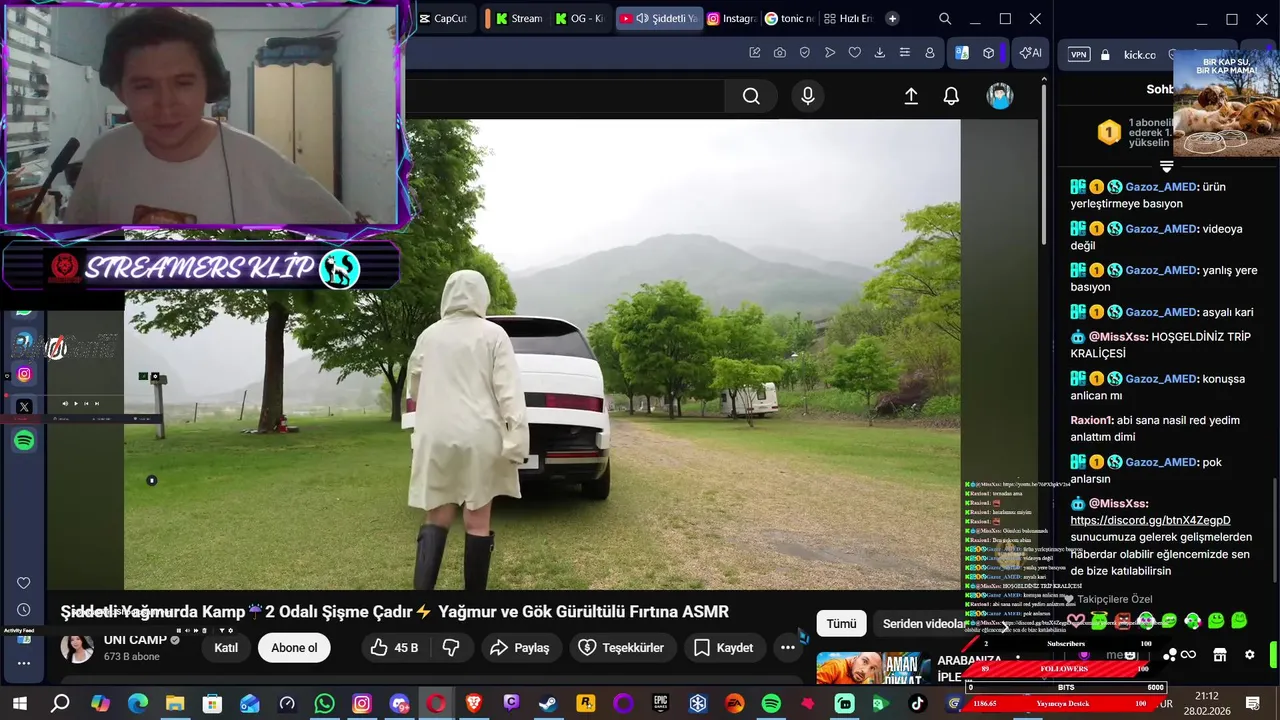Viewport: 1280px width, 720px height.
Task: Click the Katıl join button
Action: point(226,648)
